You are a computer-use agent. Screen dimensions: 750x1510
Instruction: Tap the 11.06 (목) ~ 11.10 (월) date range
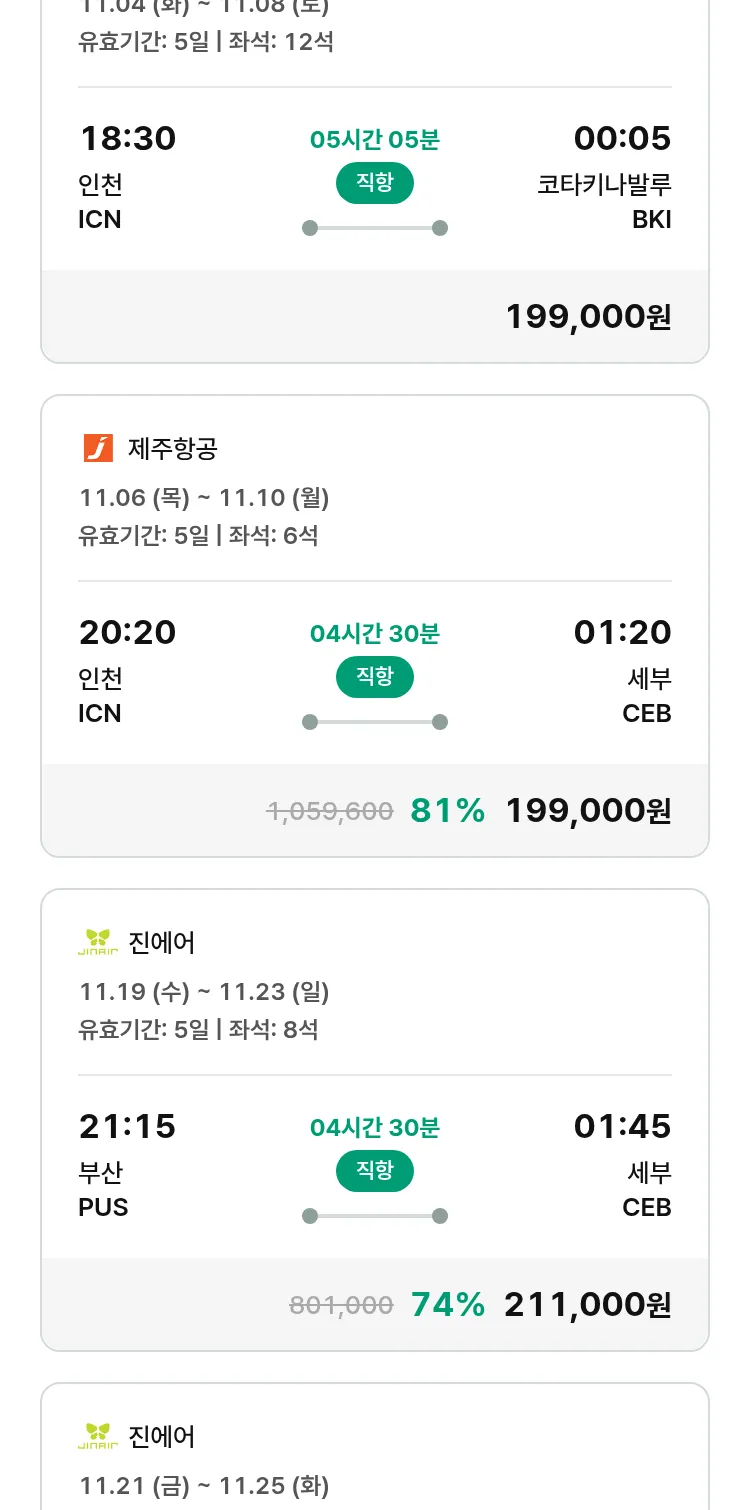(x=204, y=497)
